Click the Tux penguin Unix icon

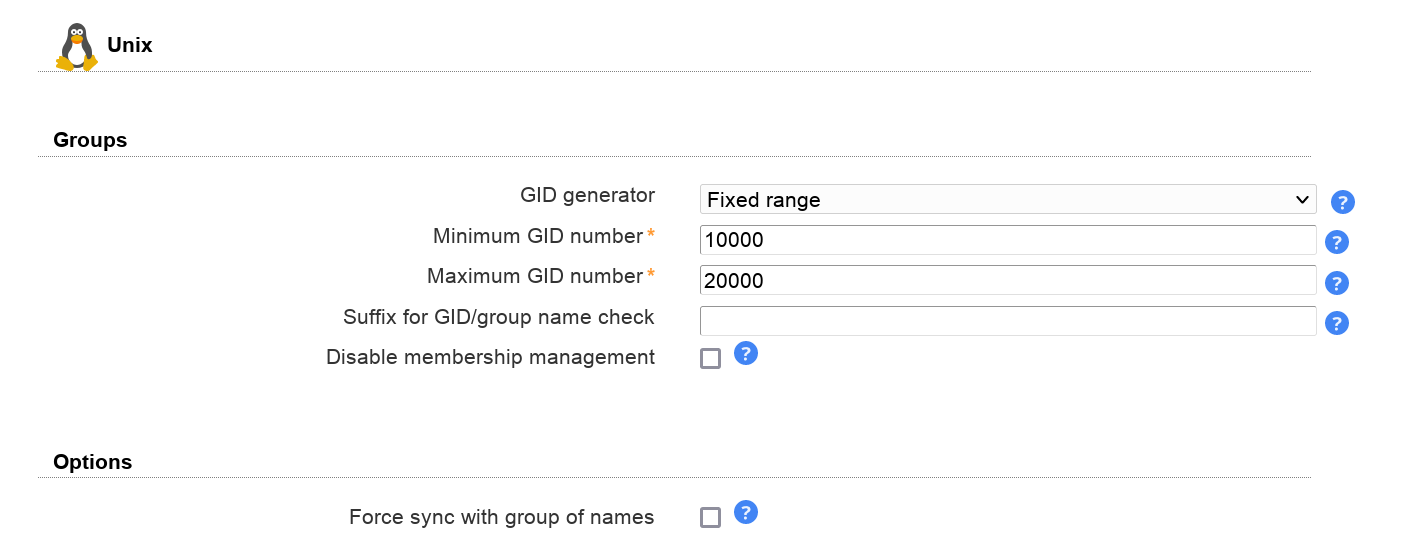[x=77, y=47]
